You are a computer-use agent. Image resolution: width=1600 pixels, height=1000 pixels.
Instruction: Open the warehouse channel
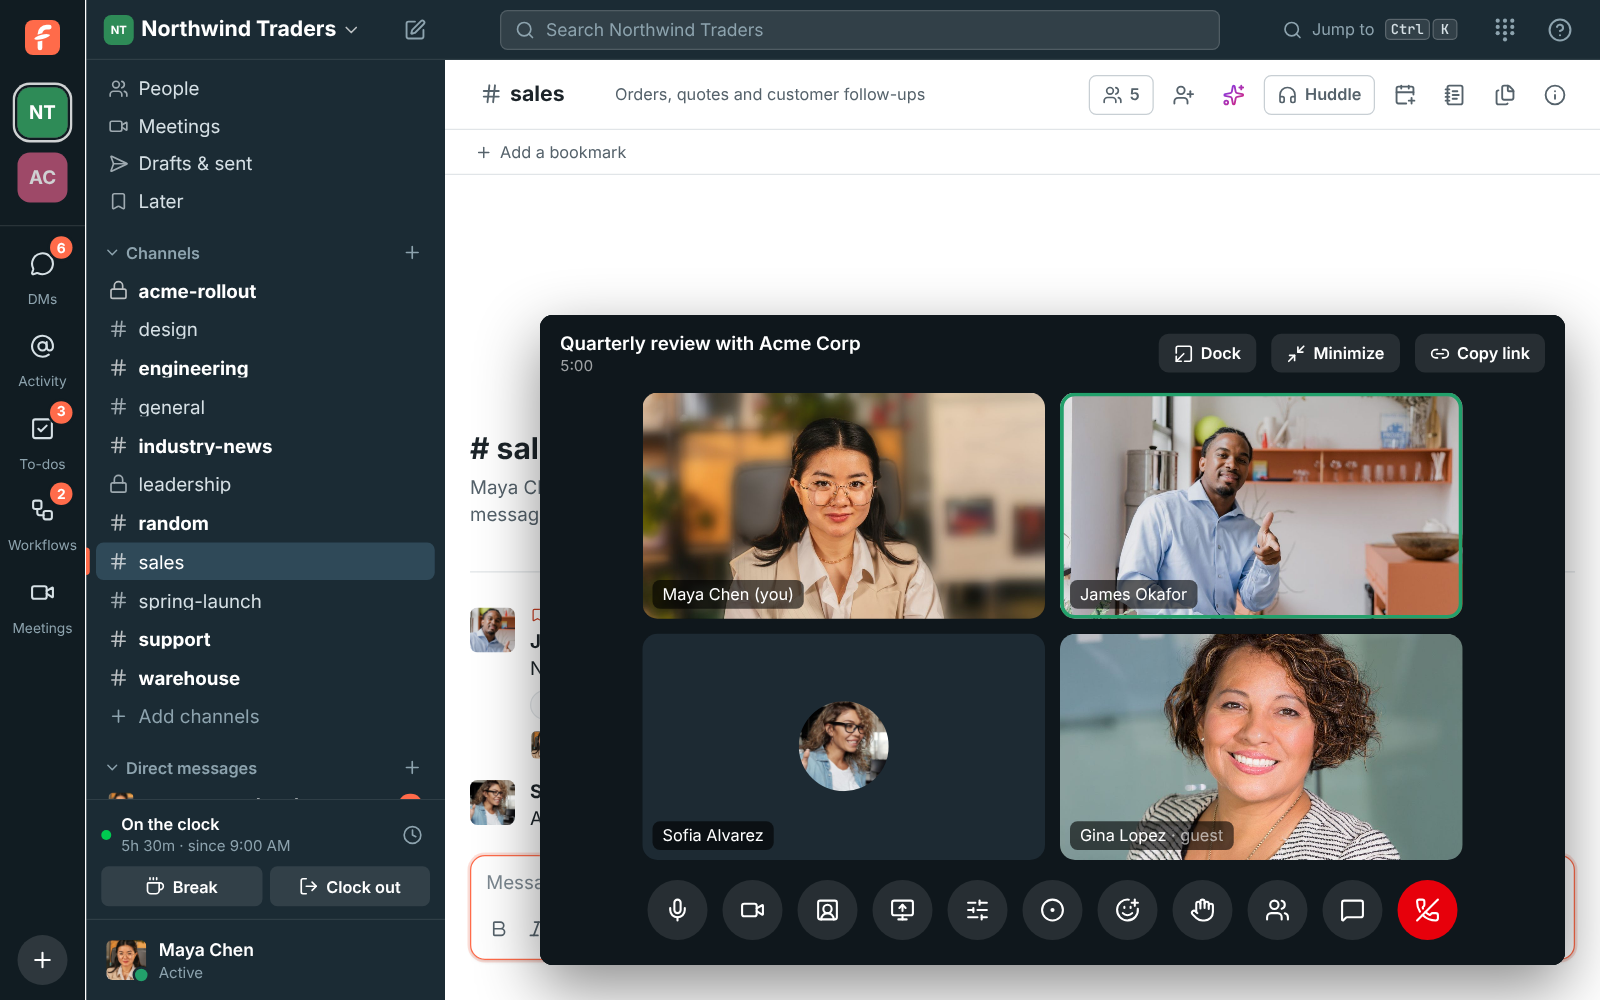265,678
